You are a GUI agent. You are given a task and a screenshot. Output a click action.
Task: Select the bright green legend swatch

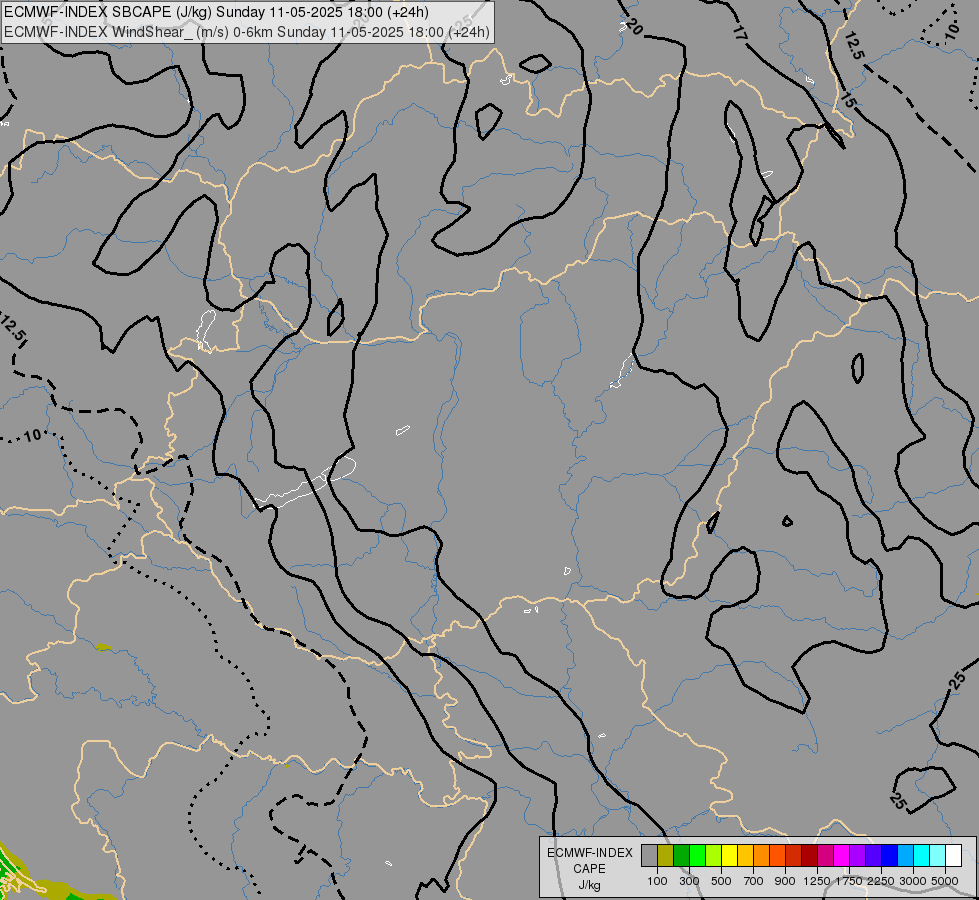coord(697,856)
